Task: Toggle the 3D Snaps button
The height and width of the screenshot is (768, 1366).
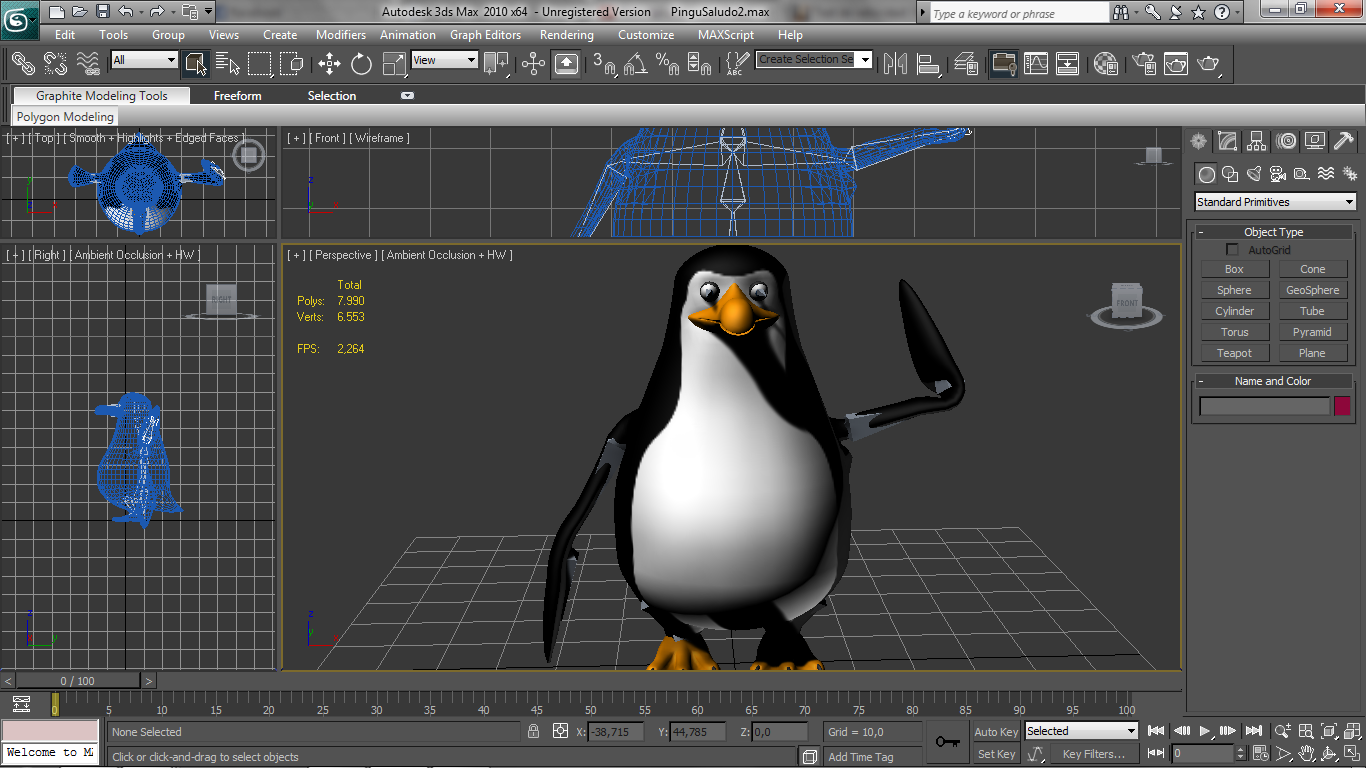Action: pyautogui.click(x=603, y=64)
